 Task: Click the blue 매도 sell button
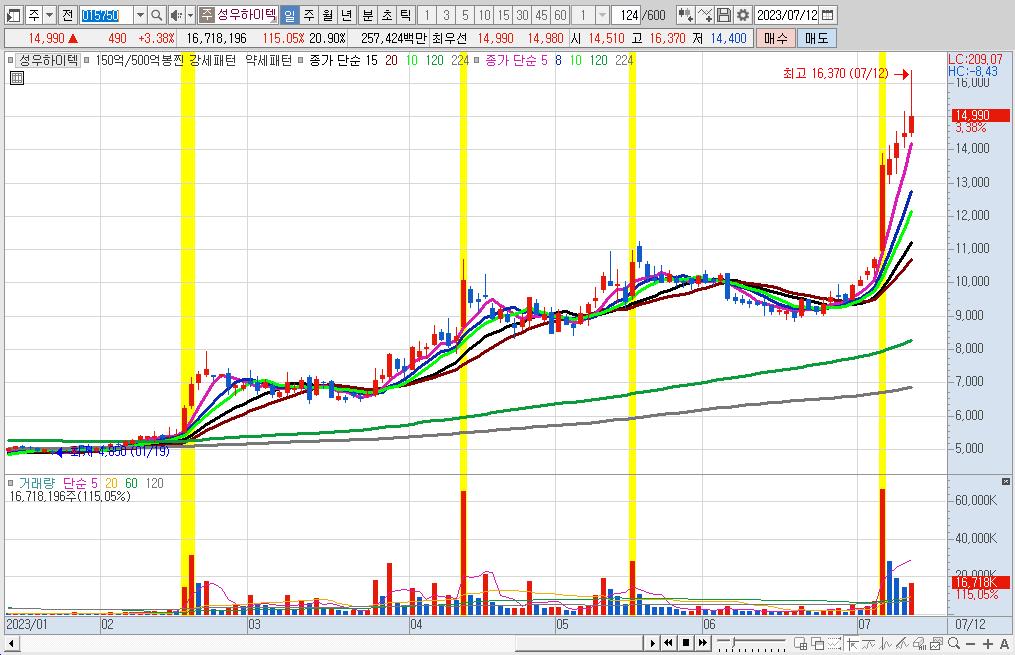[x=816, y=38]
